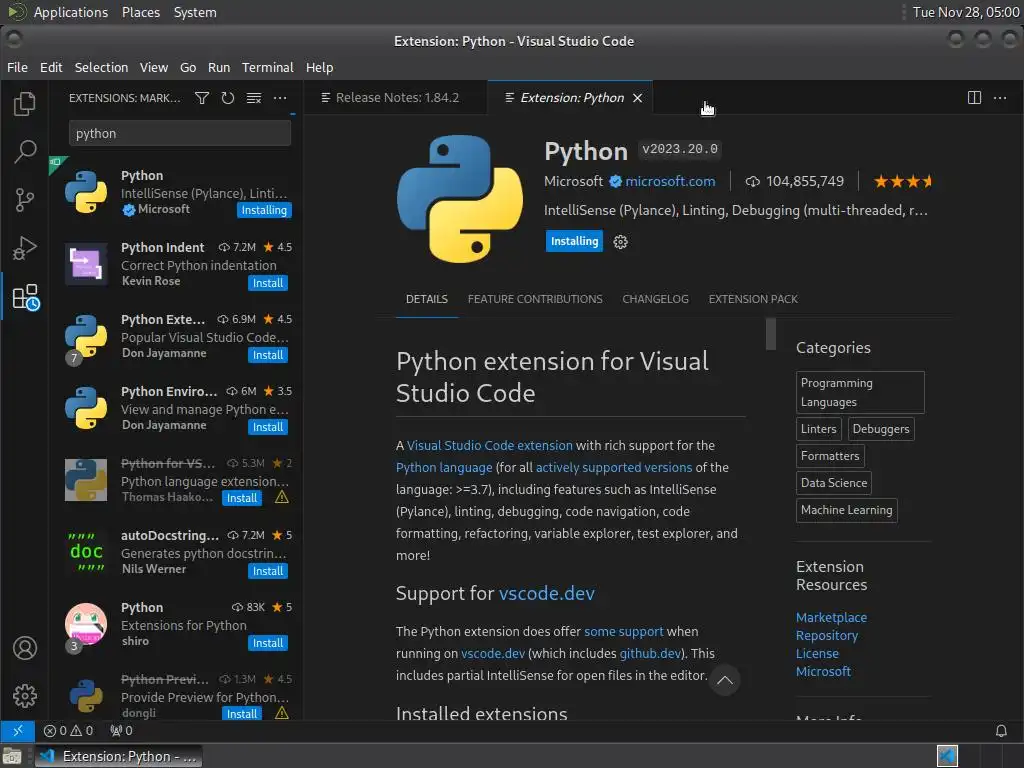
Task: Open the Search view in activity bar
Action: point(25,151)
